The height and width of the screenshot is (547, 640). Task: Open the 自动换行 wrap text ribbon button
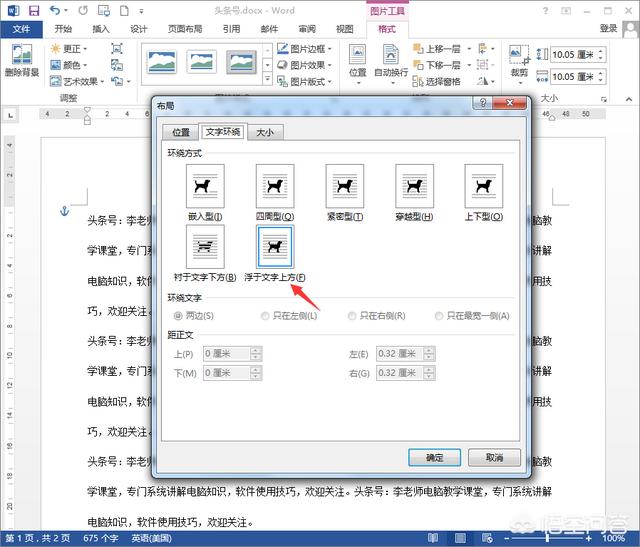391,64
